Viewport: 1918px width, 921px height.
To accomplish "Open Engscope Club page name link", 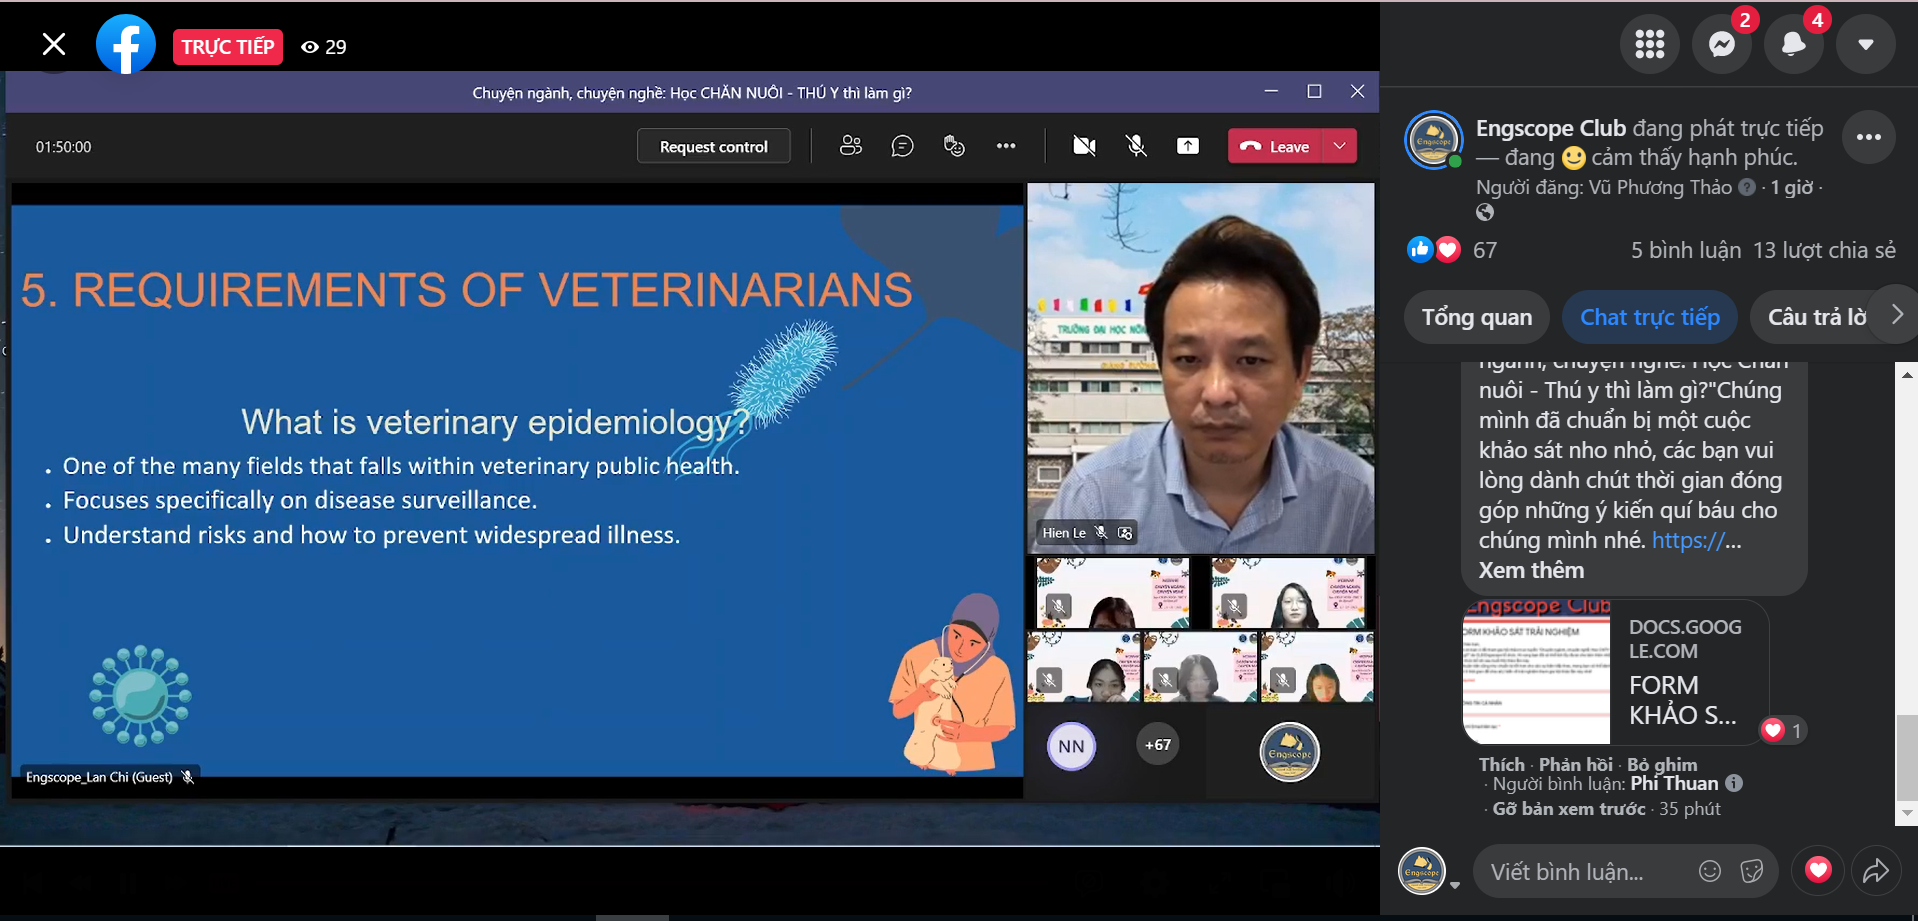I will pos(1550,128).
